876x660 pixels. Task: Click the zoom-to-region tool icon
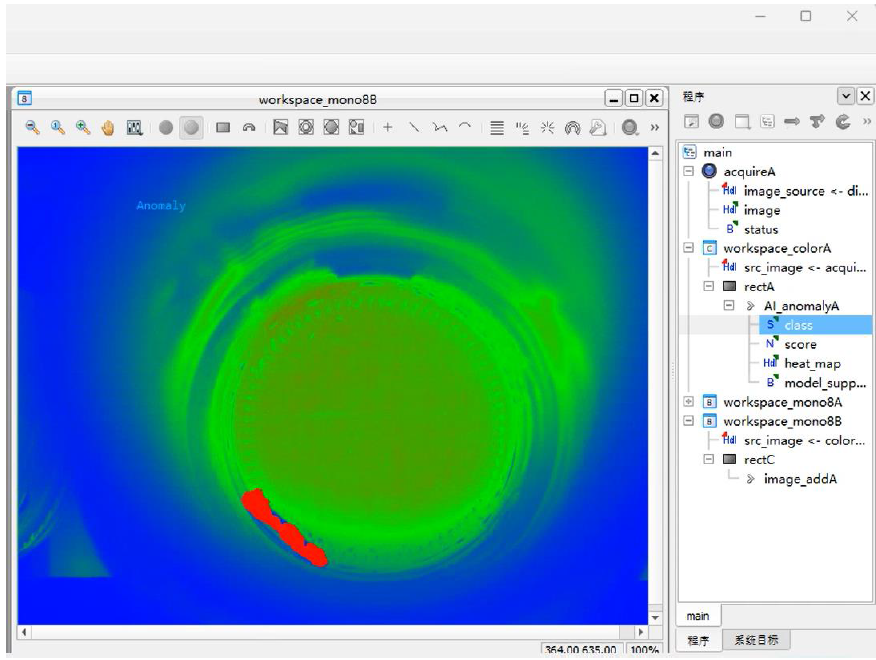pos(135,127)
